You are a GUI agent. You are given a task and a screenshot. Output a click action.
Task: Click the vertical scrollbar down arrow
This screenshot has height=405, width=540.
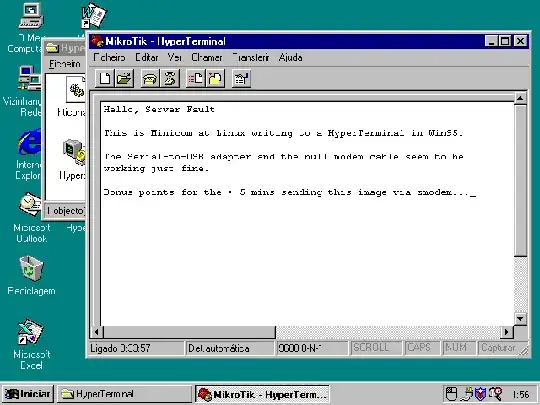pyautogui.click(x=520, y=319)
